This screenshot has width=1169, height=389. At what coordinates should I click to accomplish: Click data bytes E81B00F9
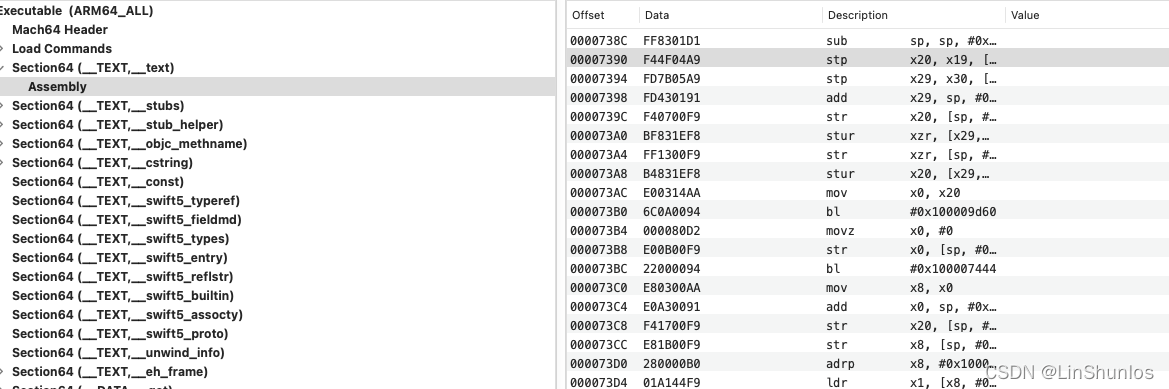[672, 344]
